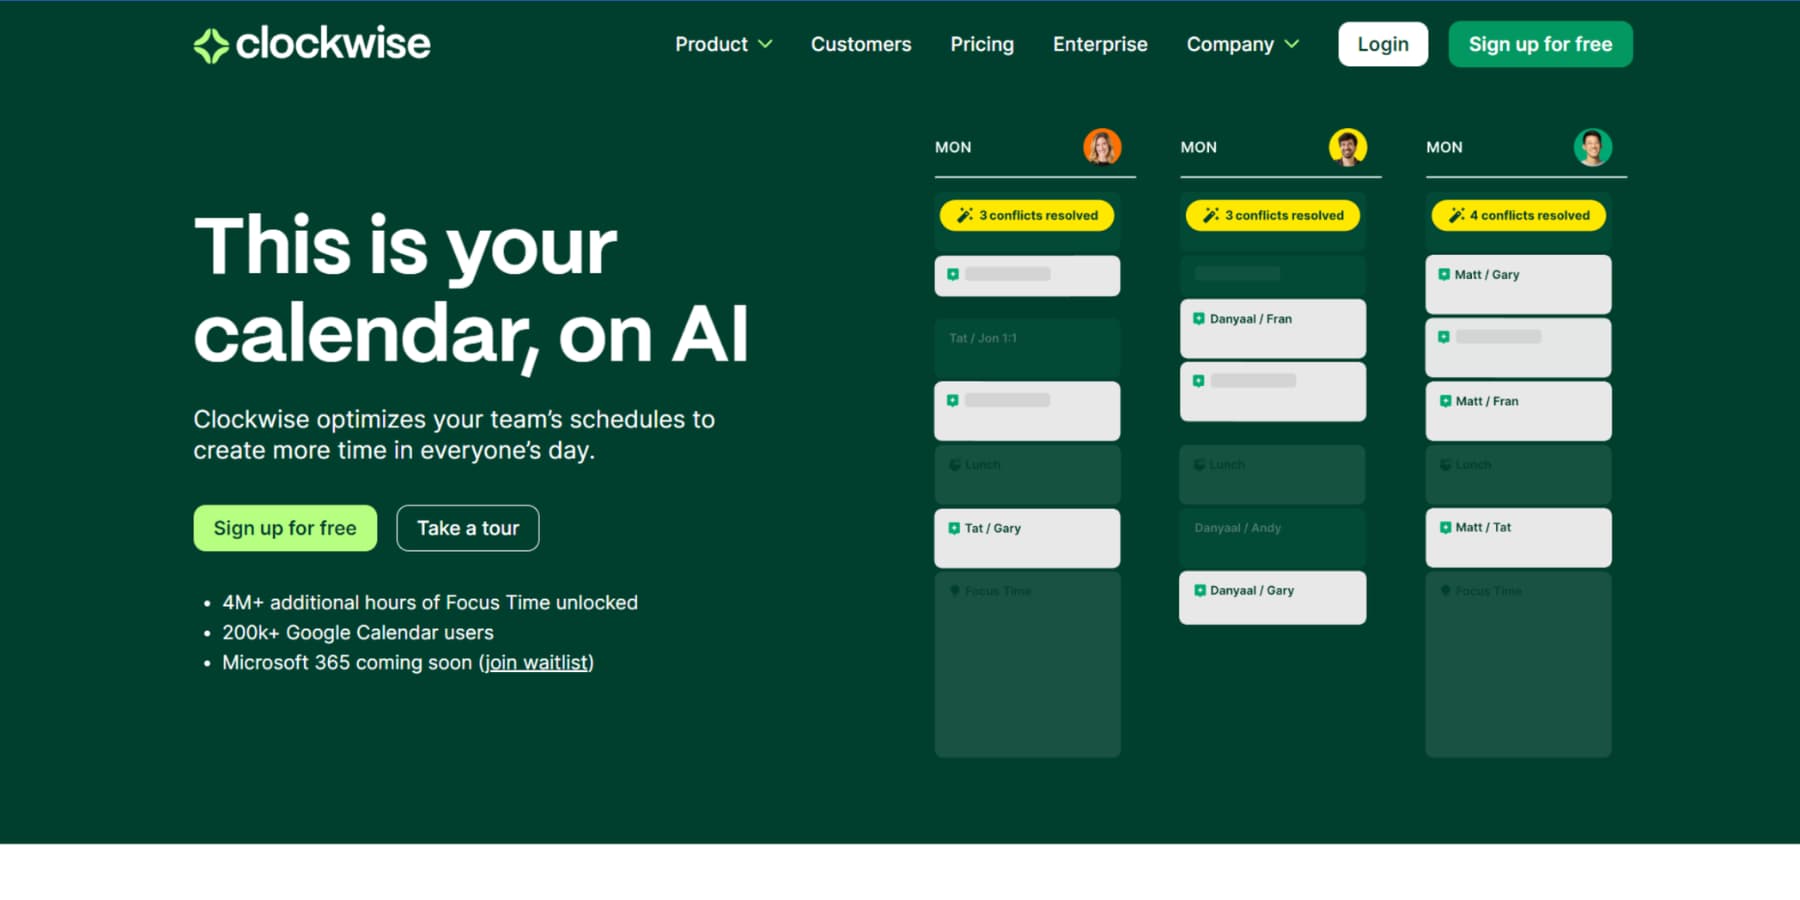Select Pricing in the top navigation
The width and height of the screenshot is (1800, 900).
click(981, 44)
